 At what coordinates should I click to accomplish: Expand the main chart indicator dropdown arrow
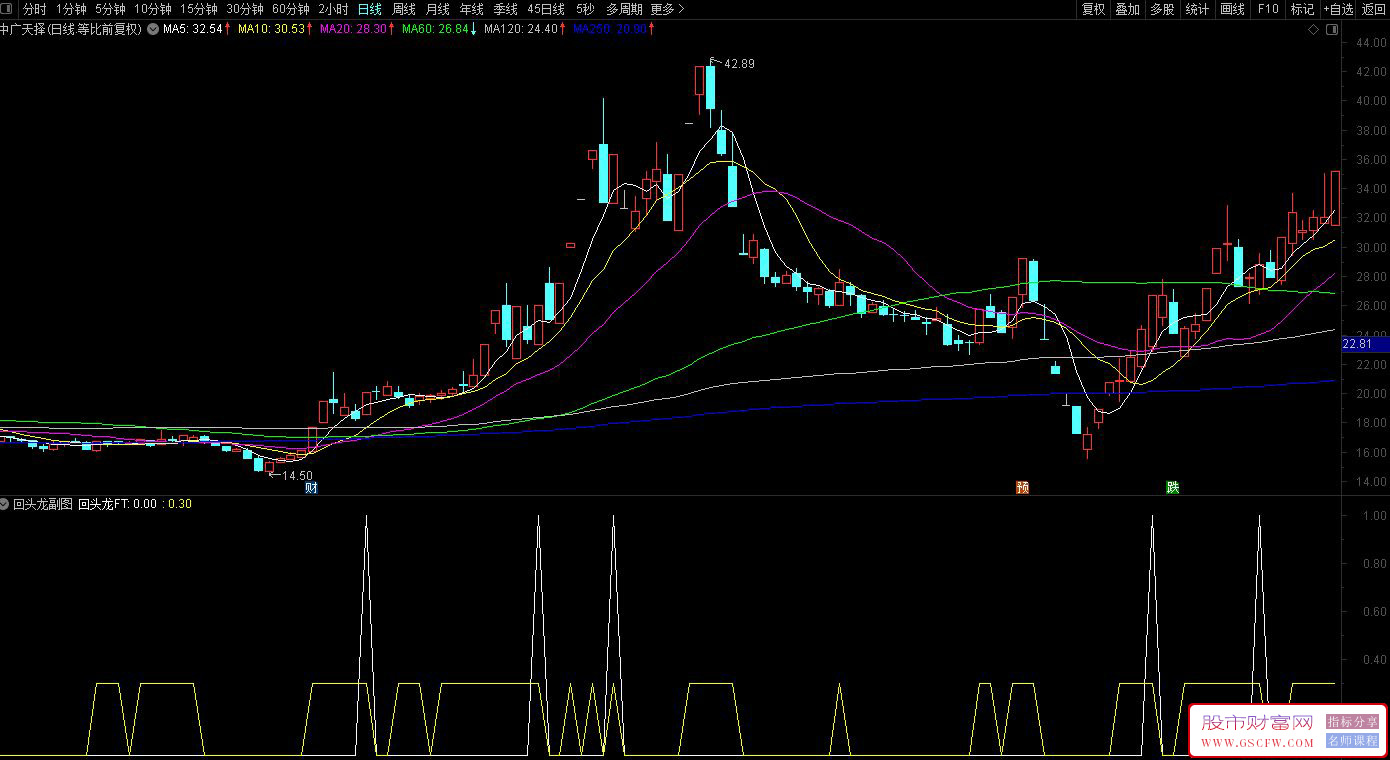pos(152,29)
